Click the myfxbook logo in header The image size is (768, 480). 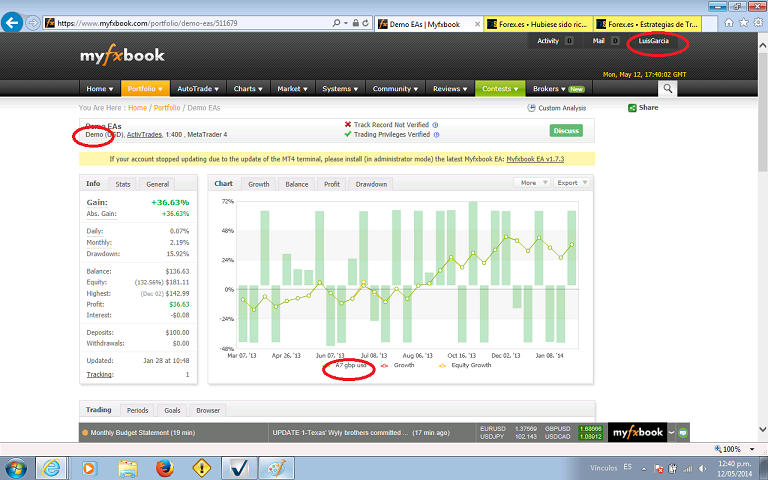(x=122, y=55)
